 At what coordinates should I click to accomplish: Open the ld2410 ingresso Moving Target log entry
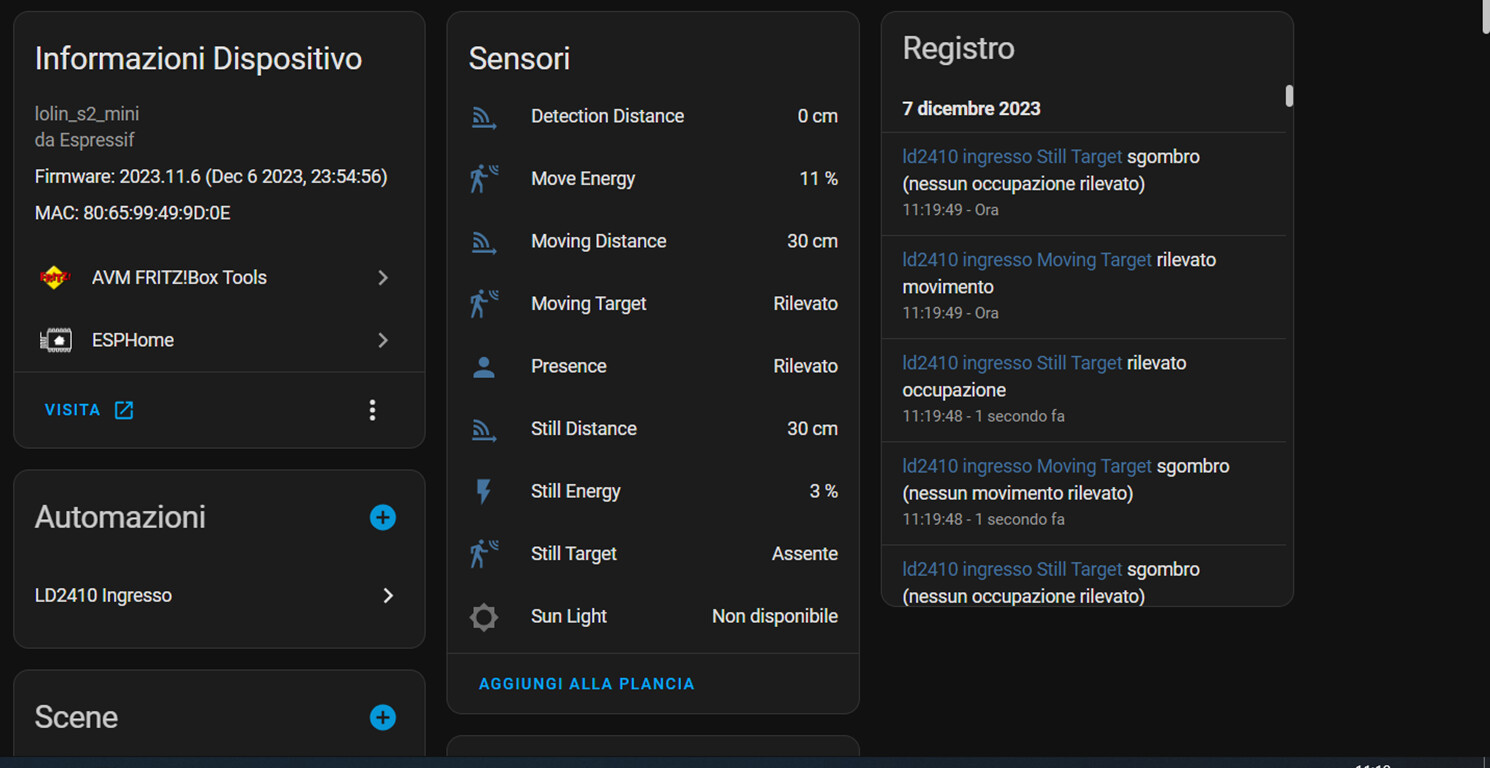point(1026,259)
